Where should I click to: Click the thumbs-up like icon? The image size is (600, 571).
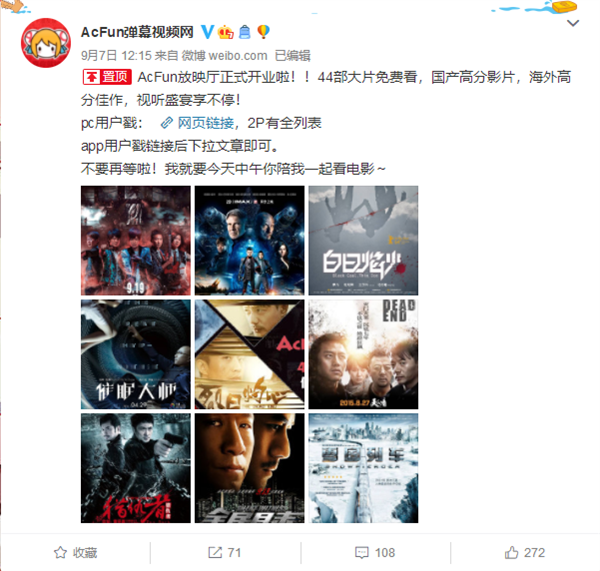tap(511, 552)
